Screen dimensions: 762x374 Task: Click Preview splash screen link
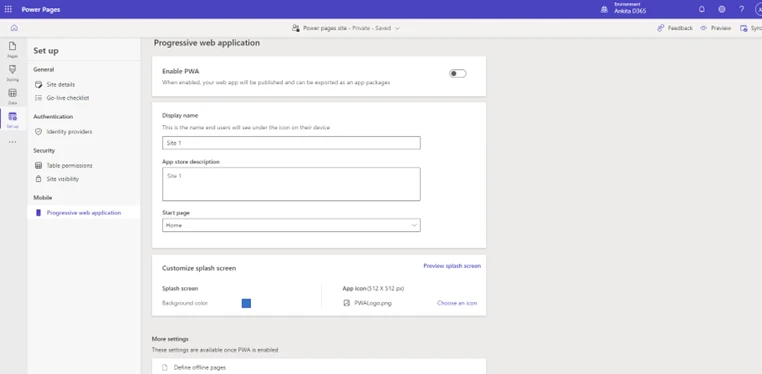click(x=452, y=266)
